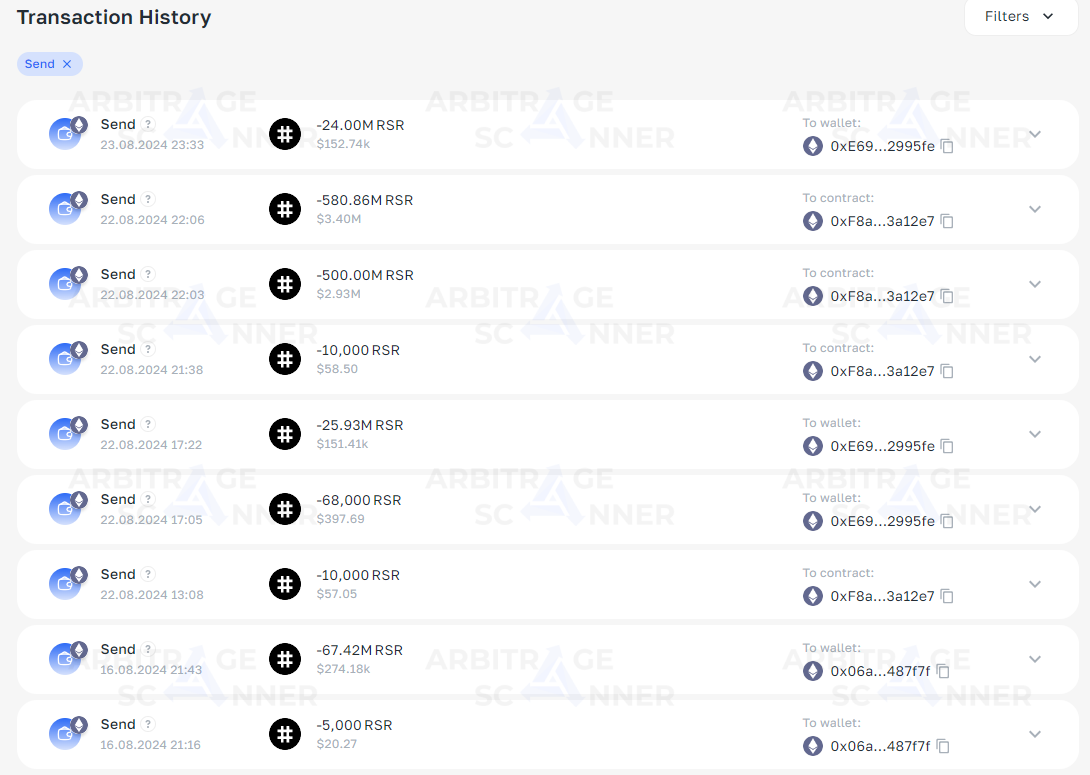Click the $2.93M value text
This screenshot has width=1090, height=775.
(339, 294)
